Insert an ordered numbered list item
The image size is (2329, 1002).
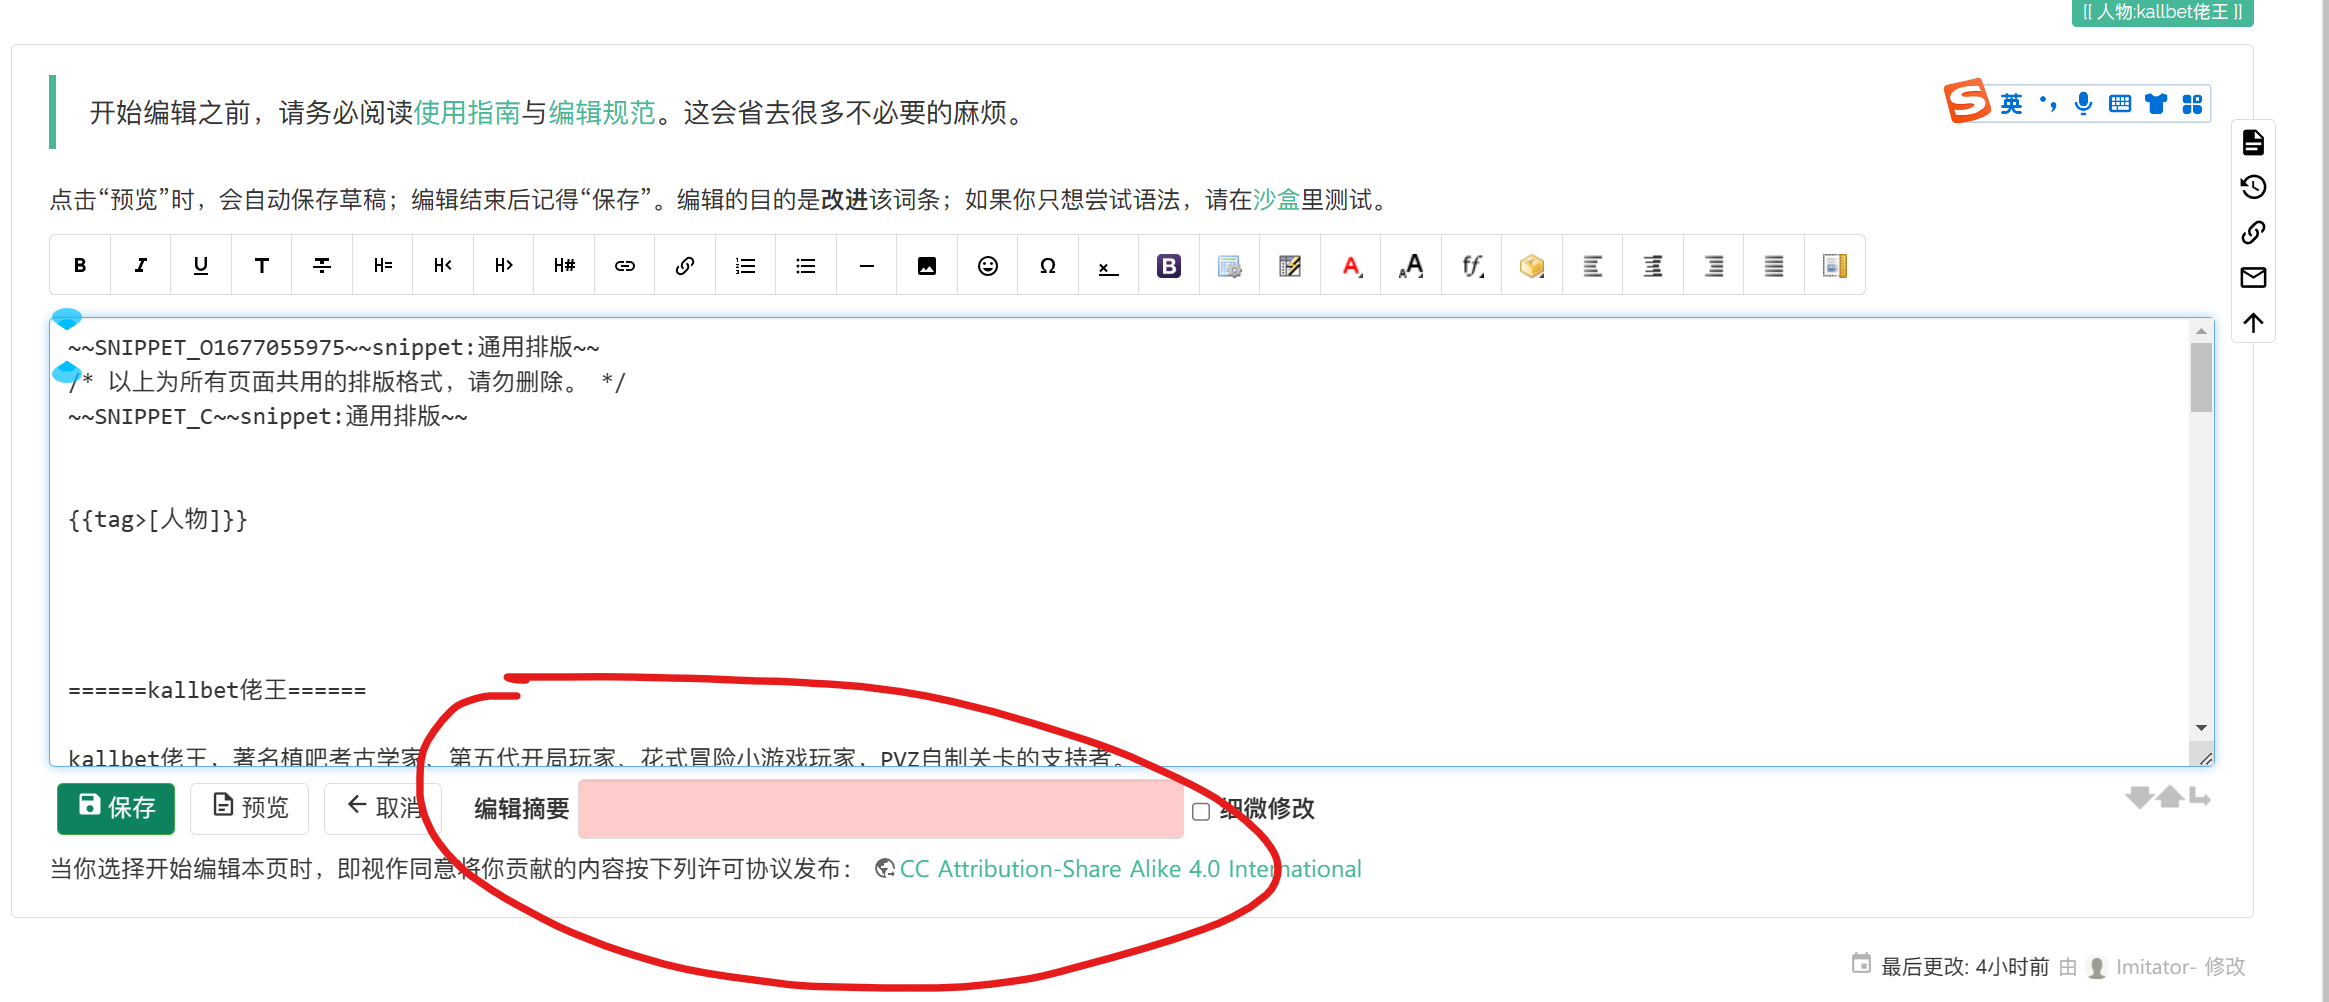tap(745, 265)
